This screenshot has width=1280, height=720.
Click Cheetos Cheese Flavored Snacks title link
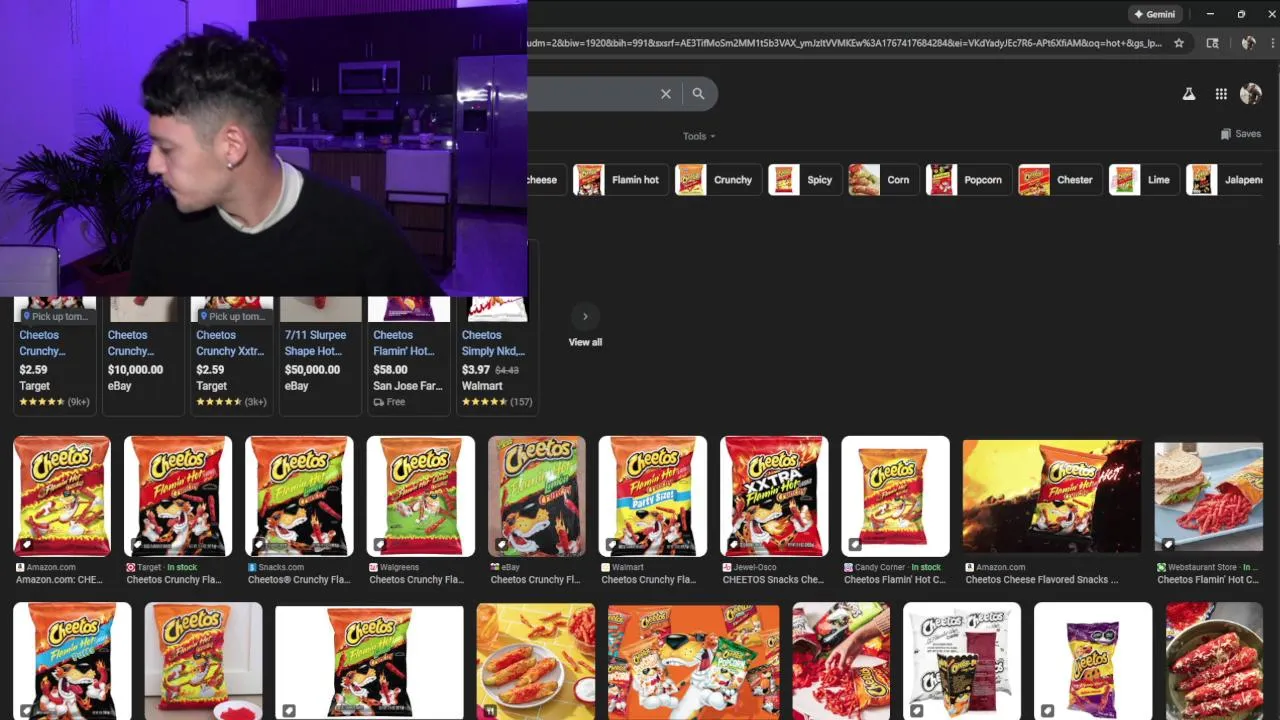tap(1042, 580)
